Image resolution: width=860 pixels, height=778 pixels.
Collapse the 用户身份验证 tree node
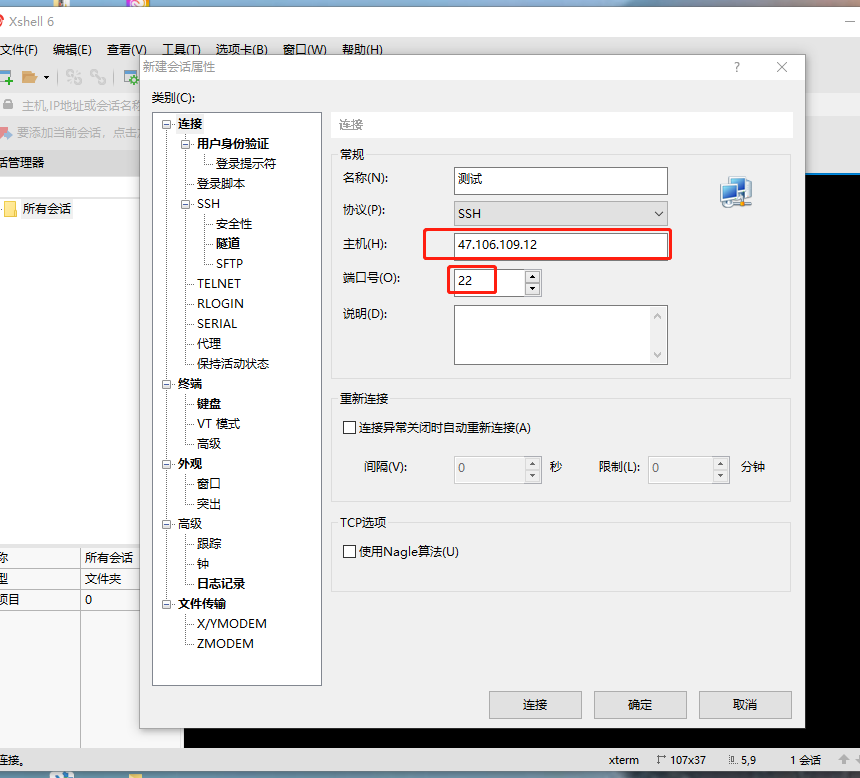point(185,144)
